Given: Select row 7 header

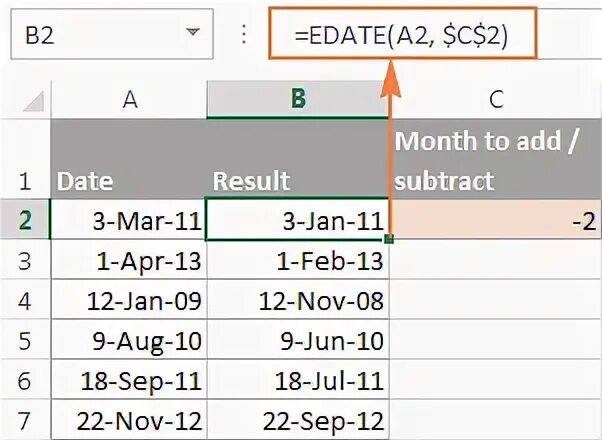Looking at the screenshot, I should click(x=27, y=419).
